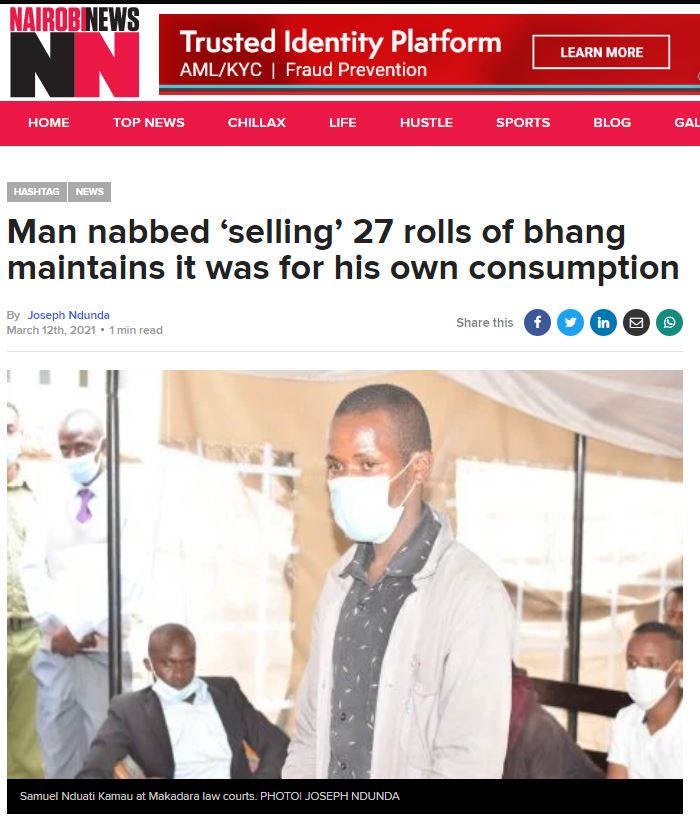Share article on LinkedIn icon
The image size is (700, 825).
point(603,323)
